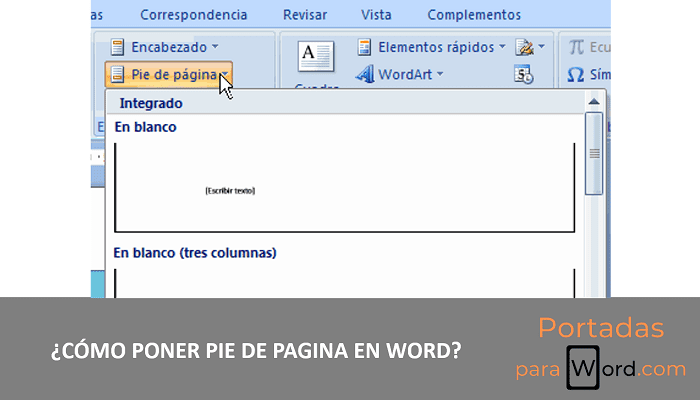Expand the Encabezado dropdown arrow
Image resolution: width=700 pixels, height=400 pixels.
(215, 46)
